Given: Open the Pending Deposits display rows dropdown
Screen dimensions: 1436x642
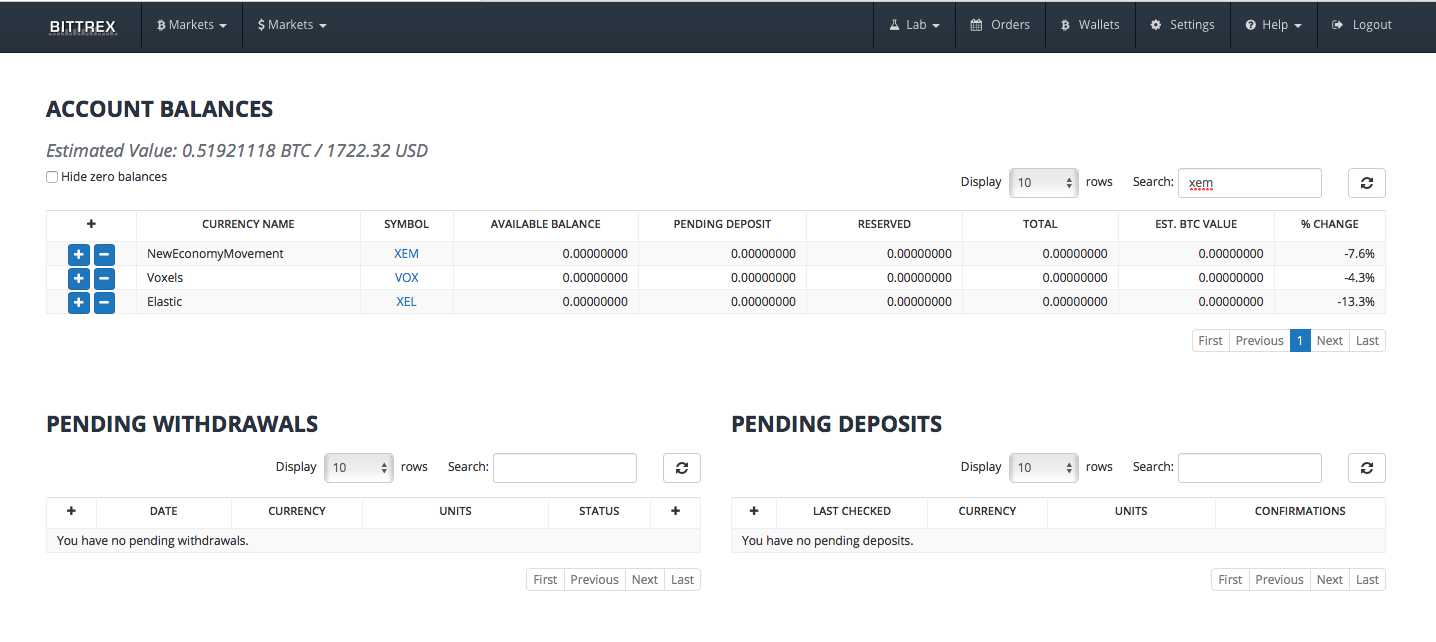Looking at the screenshot, I should click(1044, 468).
